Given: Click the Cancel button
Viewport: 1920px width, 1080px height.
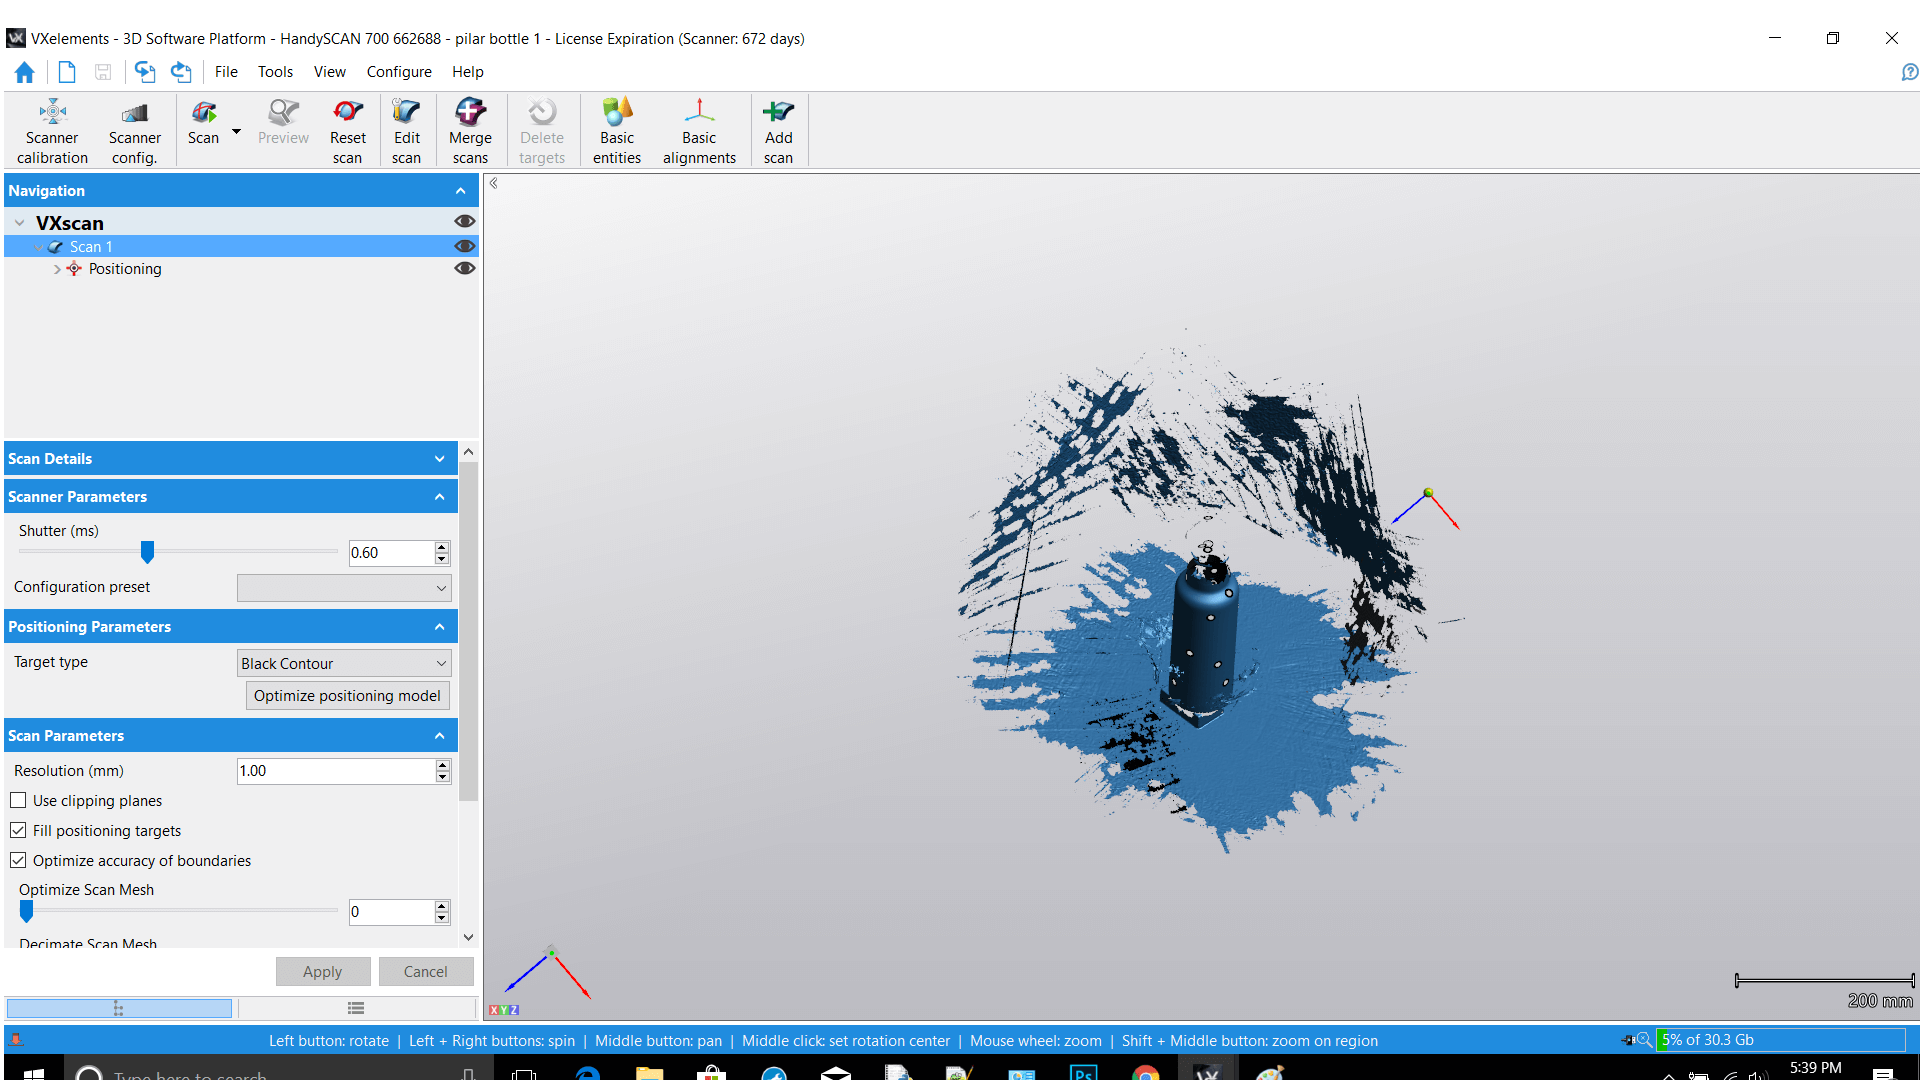Looking at the screenshot, I should [x=425, y=971].
